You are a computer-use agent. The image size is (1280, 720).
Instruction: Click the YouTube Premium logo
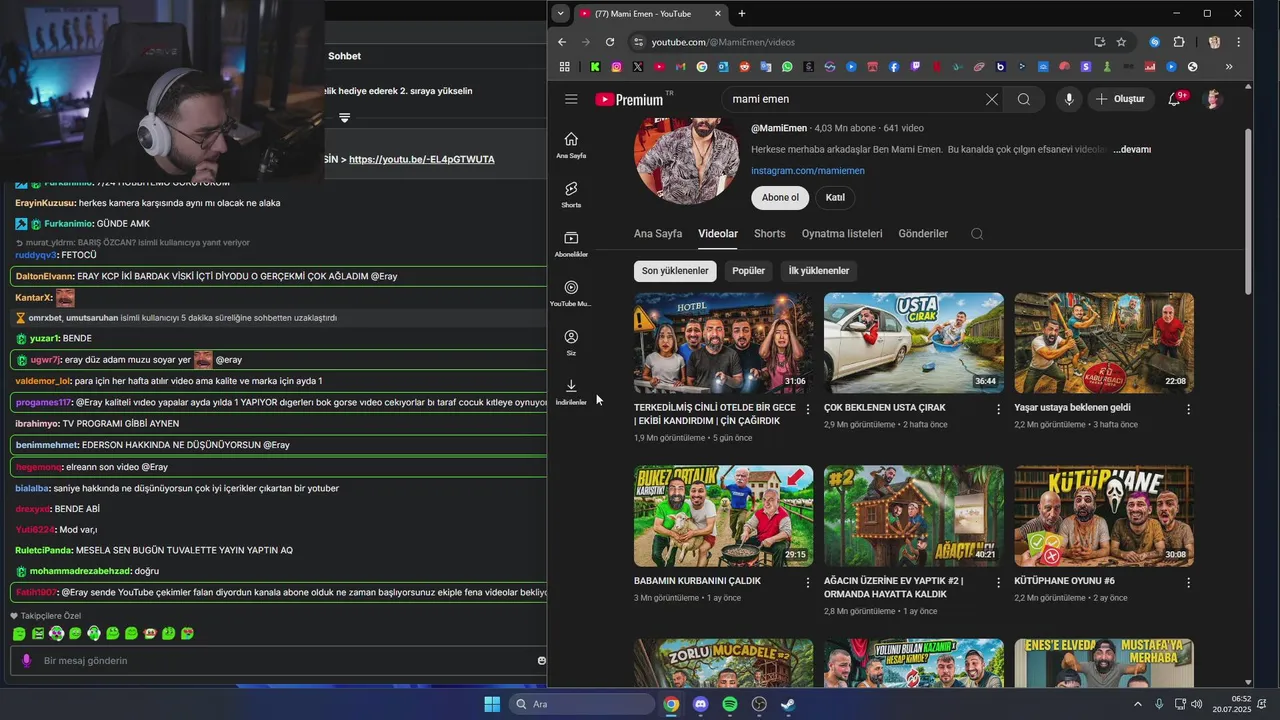pos(629,99)
